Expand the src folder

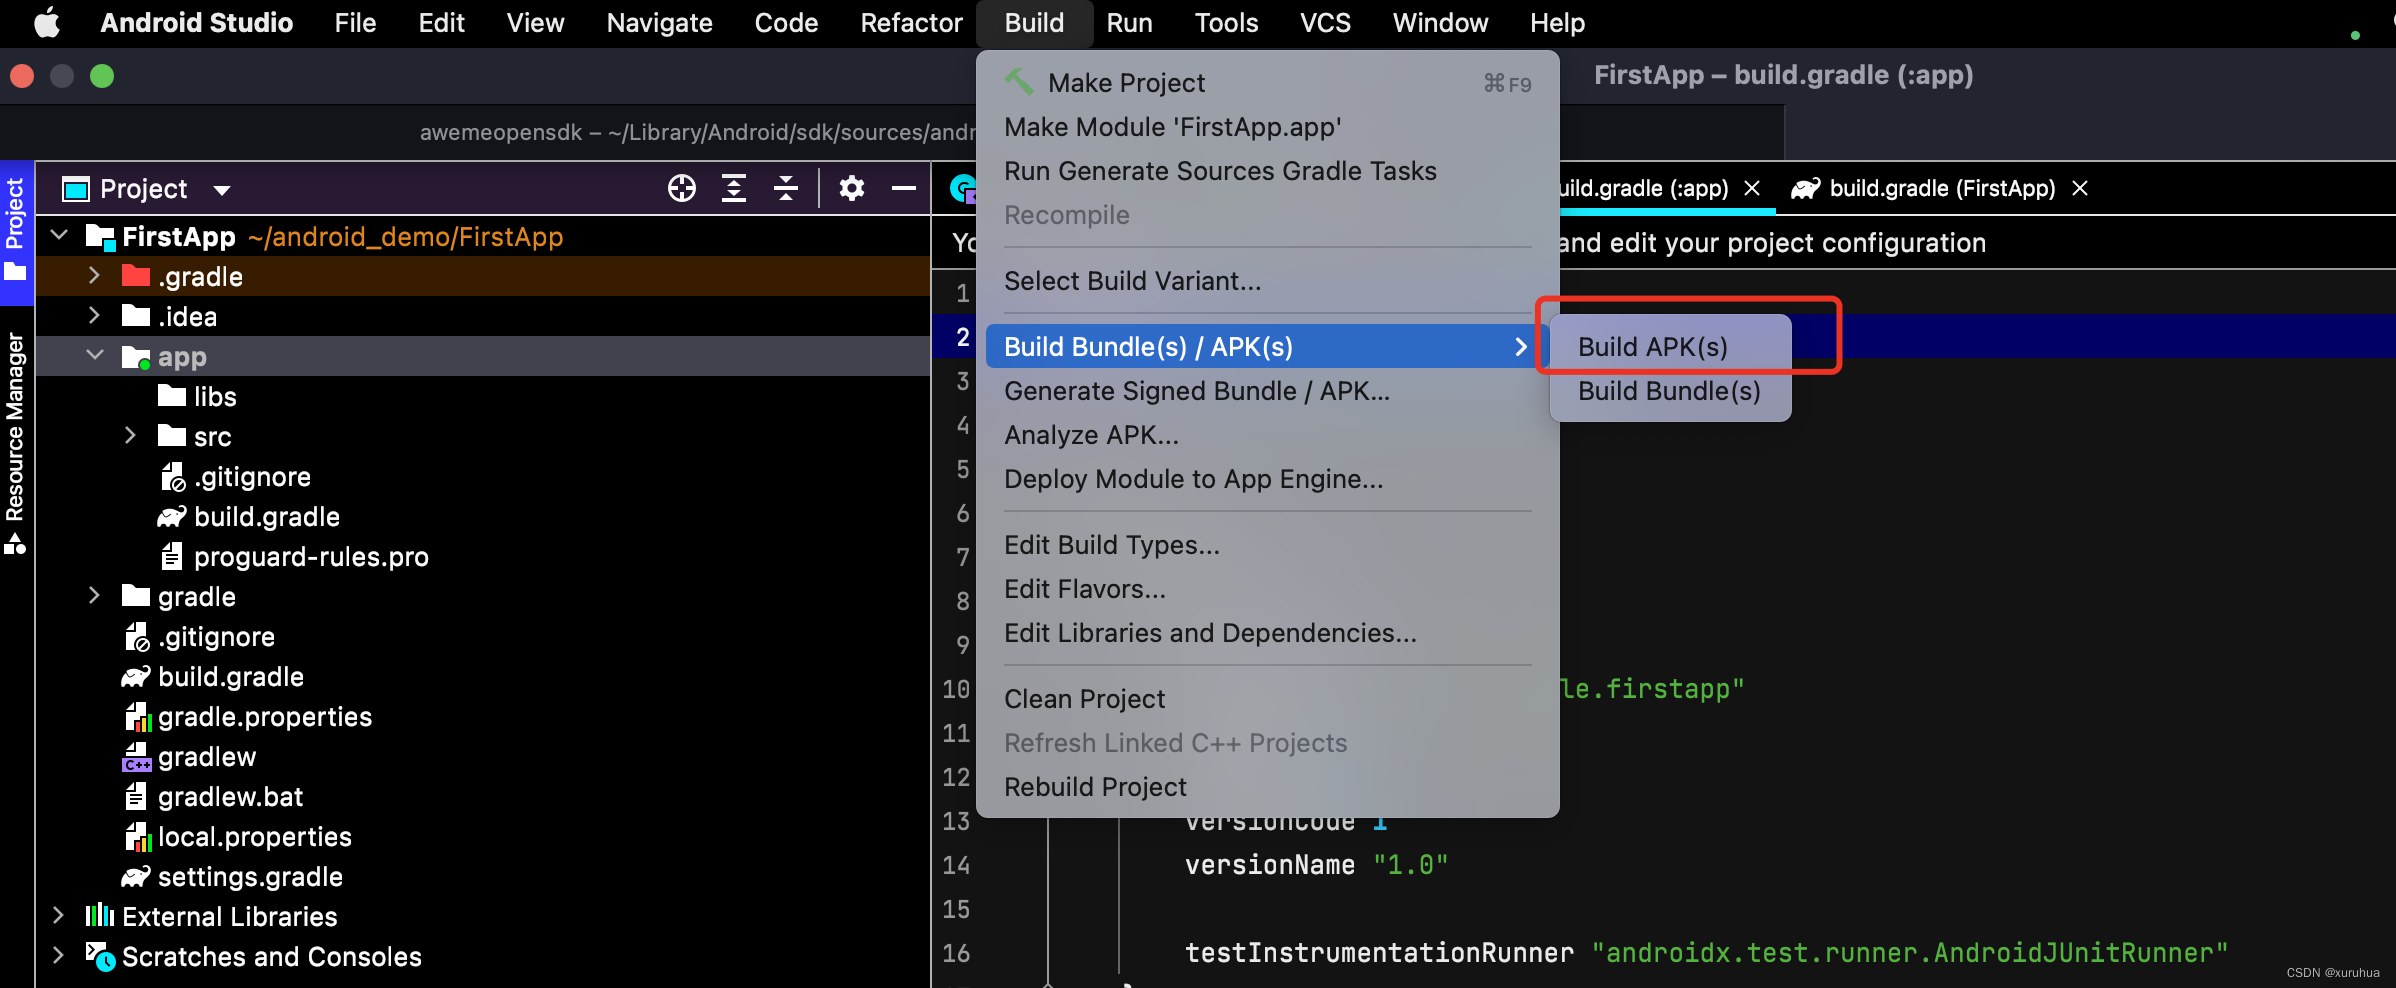coord(130,436)
